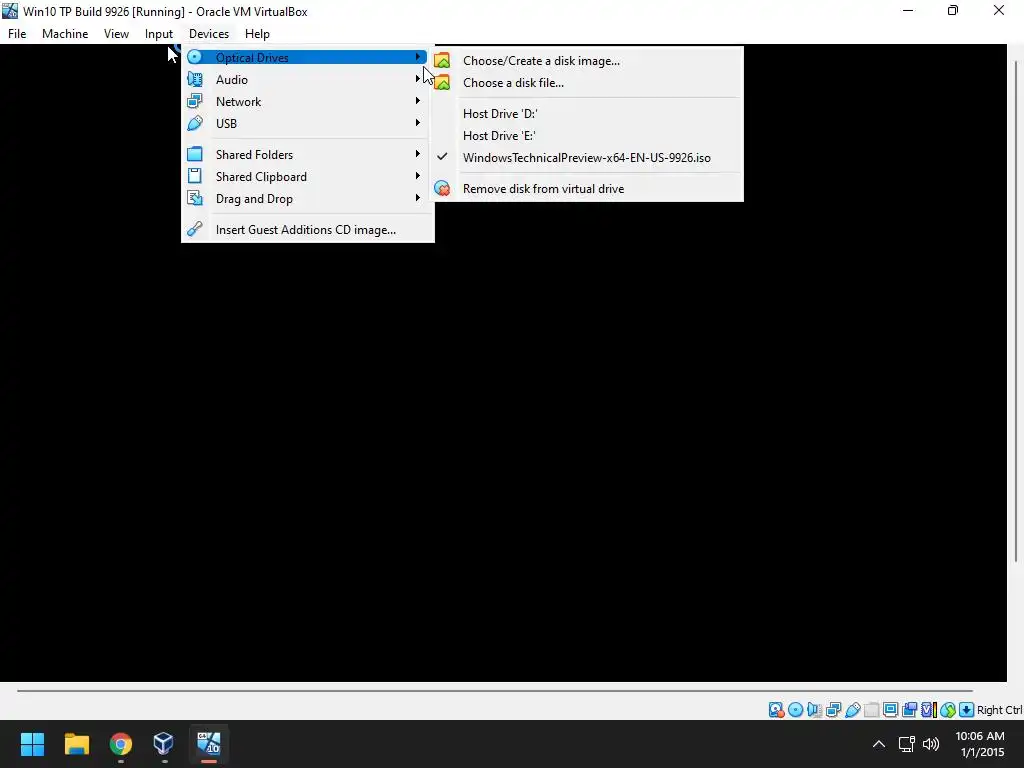This screenshot has width=1024, height=768.
Task: Expand the Shared Clipboard submenu arrow
Action: (x=418, y=176)
